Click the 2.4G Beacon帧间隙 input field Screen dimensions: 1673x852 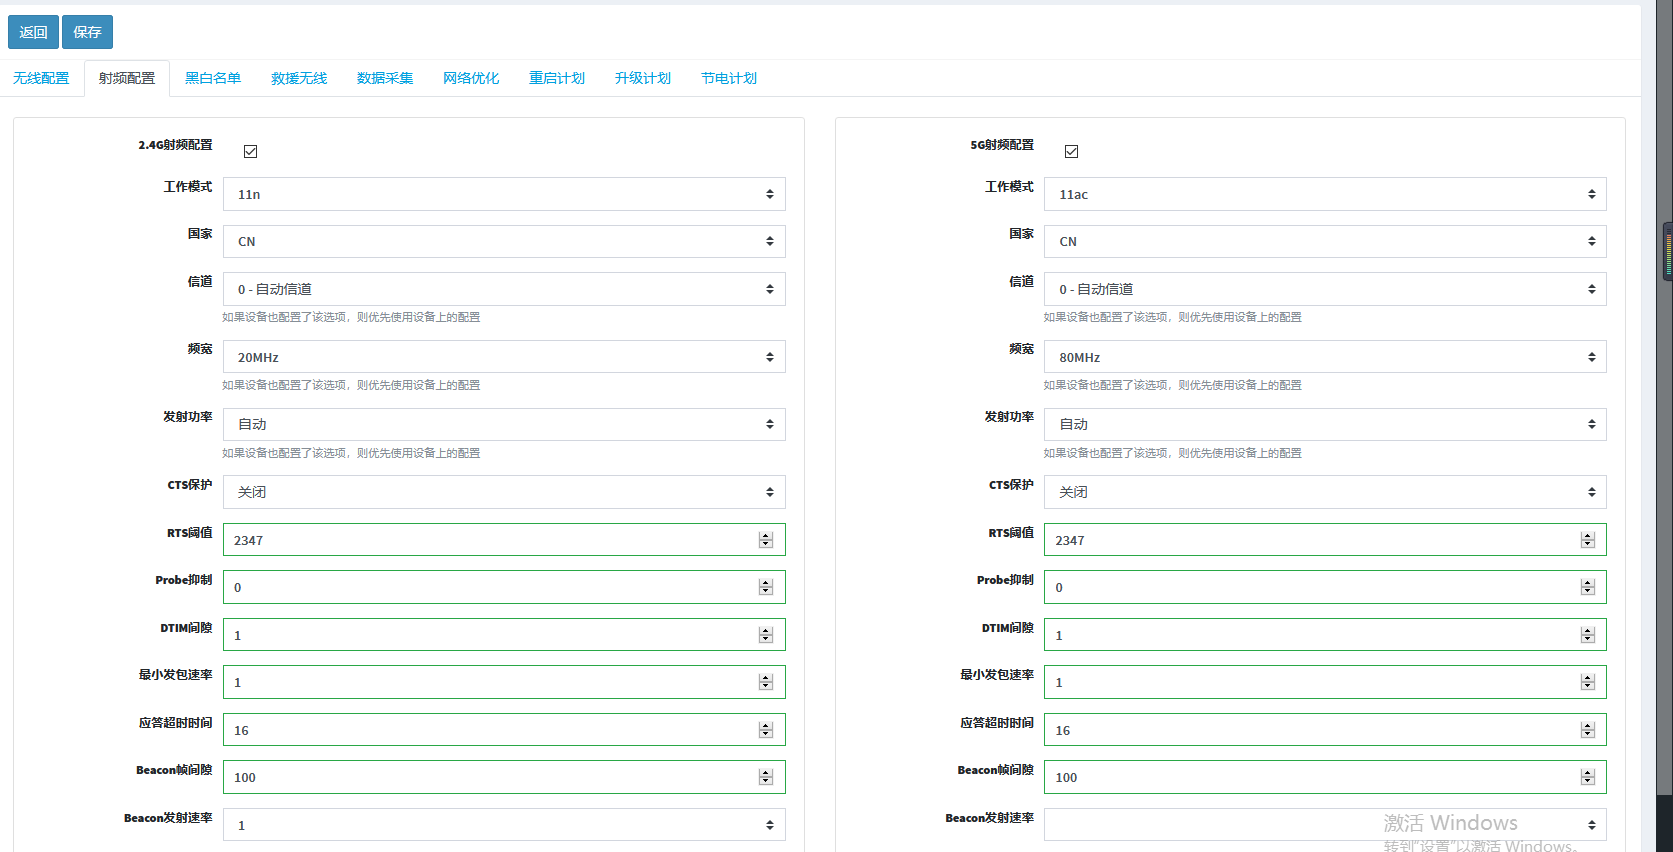[490, 777]
